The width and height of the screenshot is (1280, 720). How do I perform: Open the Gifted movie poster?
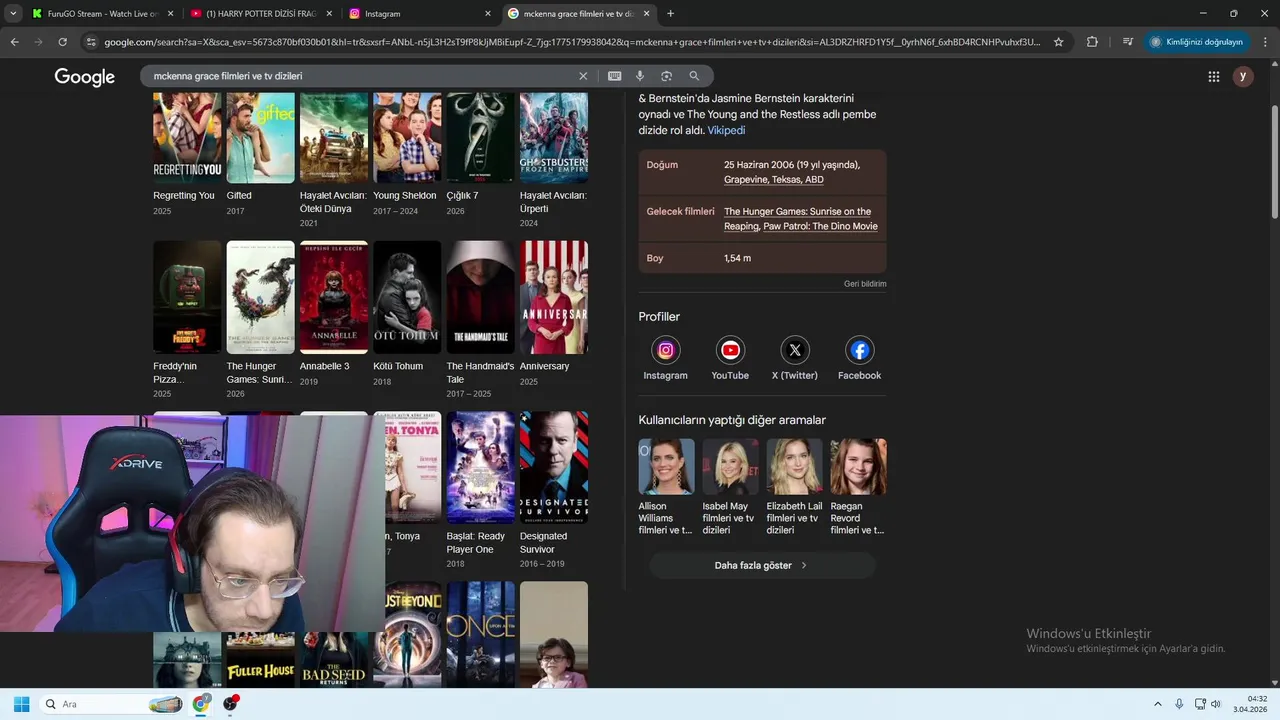(x=260, y=138)
